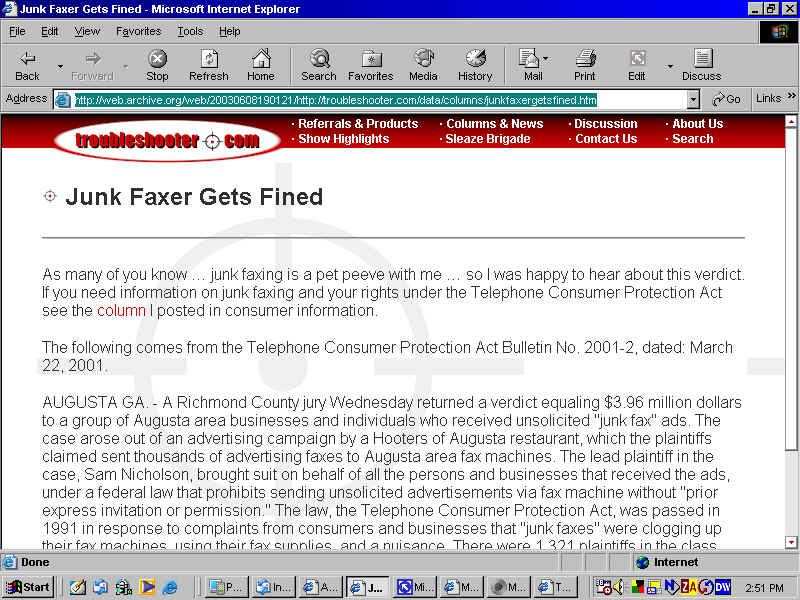Open the Forward history dropdown arrow
This screenshot has width=800, height=600.
pyautogui.click(x=125, y=66)
